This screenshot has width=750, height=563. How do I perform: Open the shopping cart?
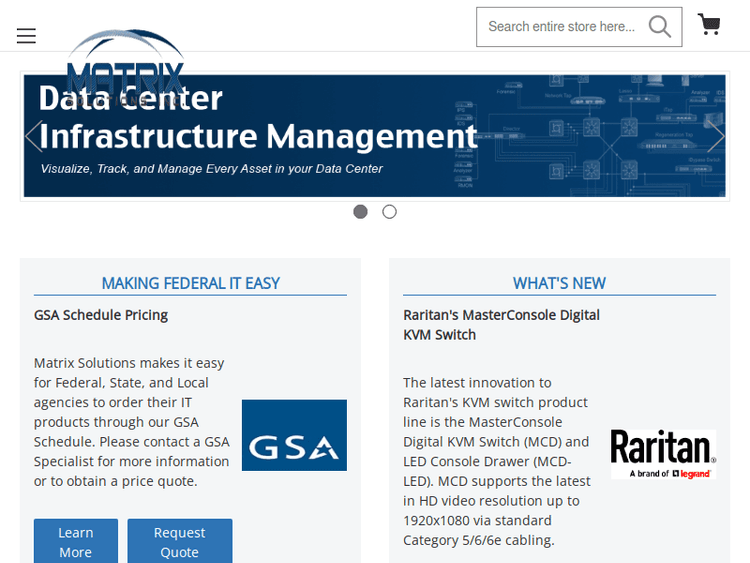coord(709,25)
